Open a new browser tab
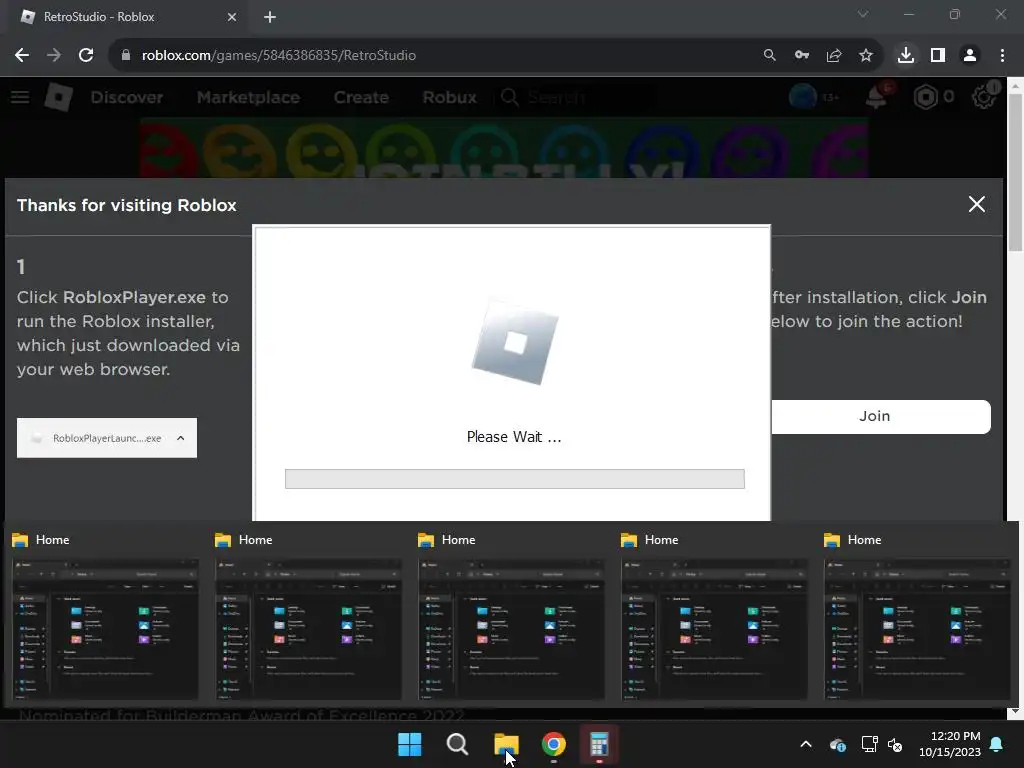The height and width of the screenshot is (768, 1024). 270,17
